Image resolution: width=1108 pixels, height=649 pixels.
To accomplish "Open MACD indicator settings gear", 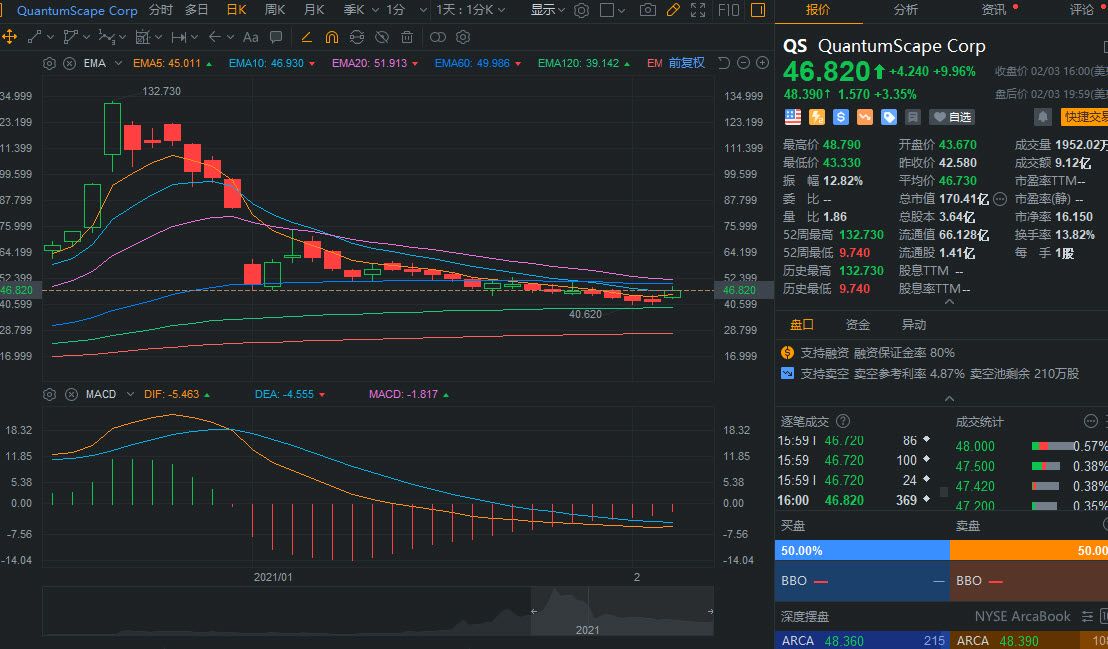I will click(x=49, y=394).
